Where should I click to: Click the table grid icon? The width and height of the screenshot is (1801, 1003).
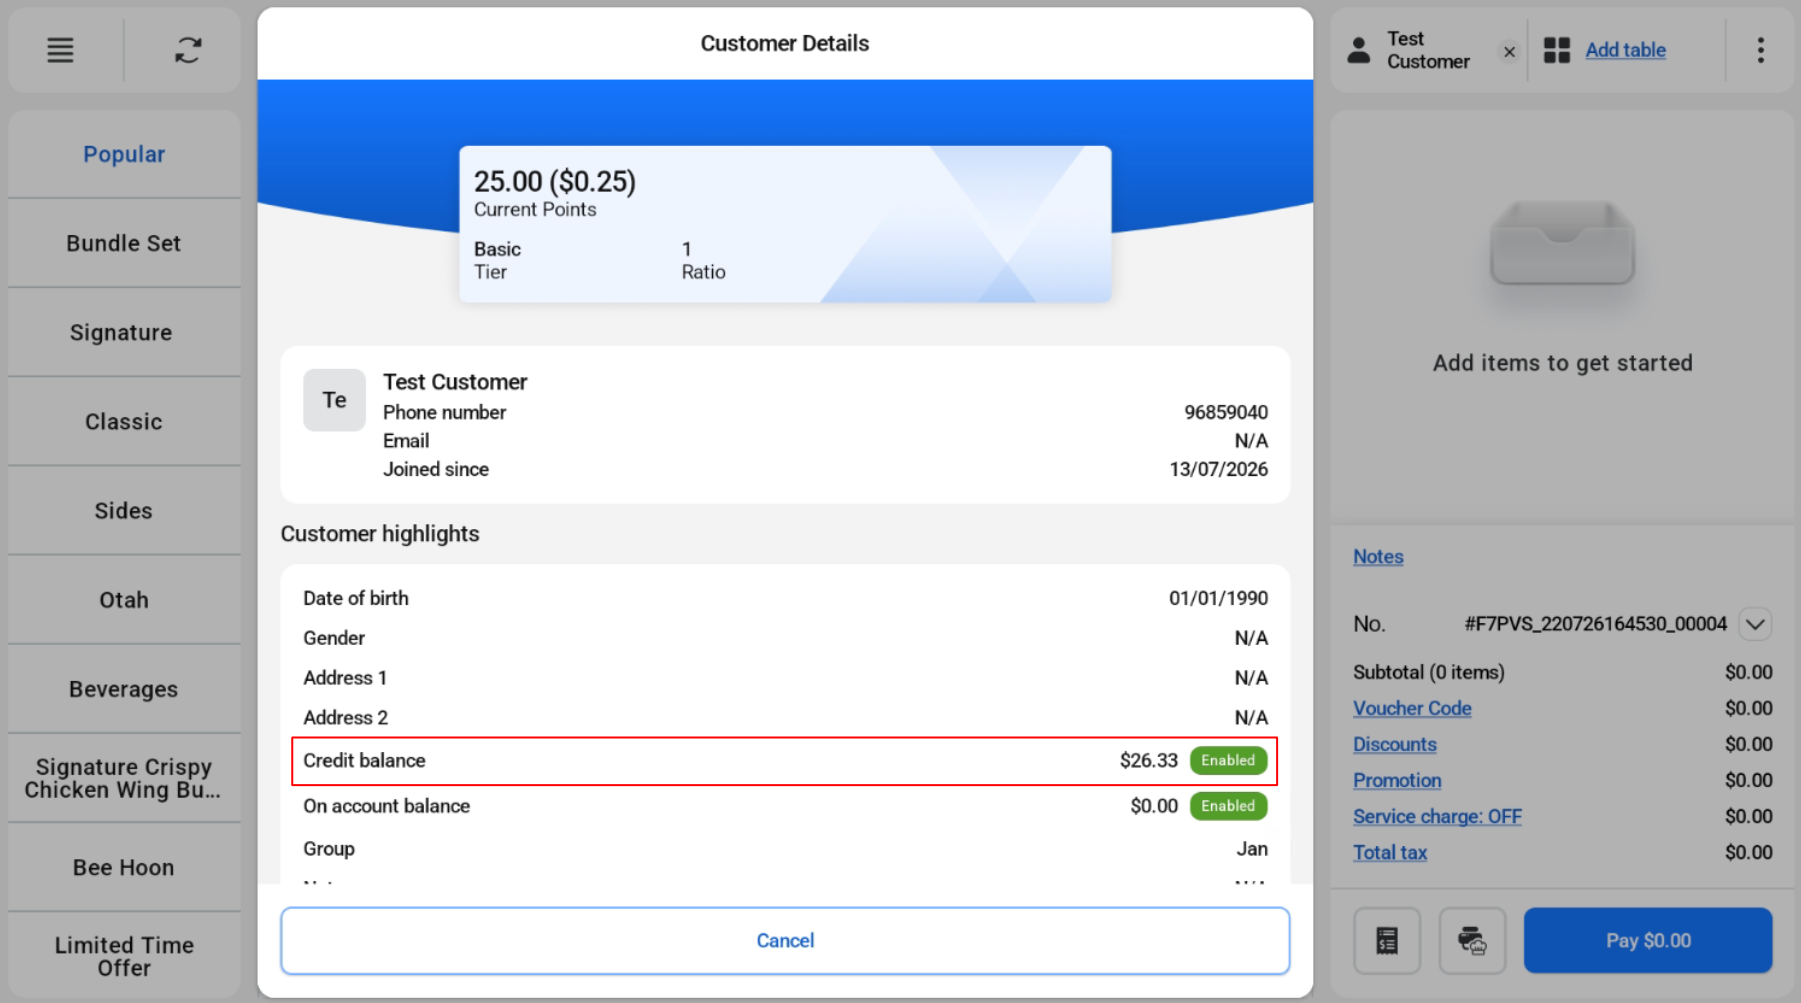pyautogui.click(x=1556, y=50)
